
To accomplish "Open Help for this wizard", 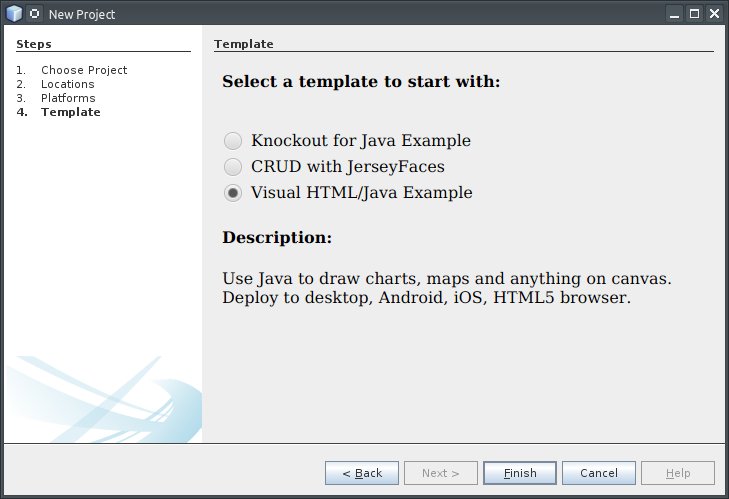I will pos(678,473).
